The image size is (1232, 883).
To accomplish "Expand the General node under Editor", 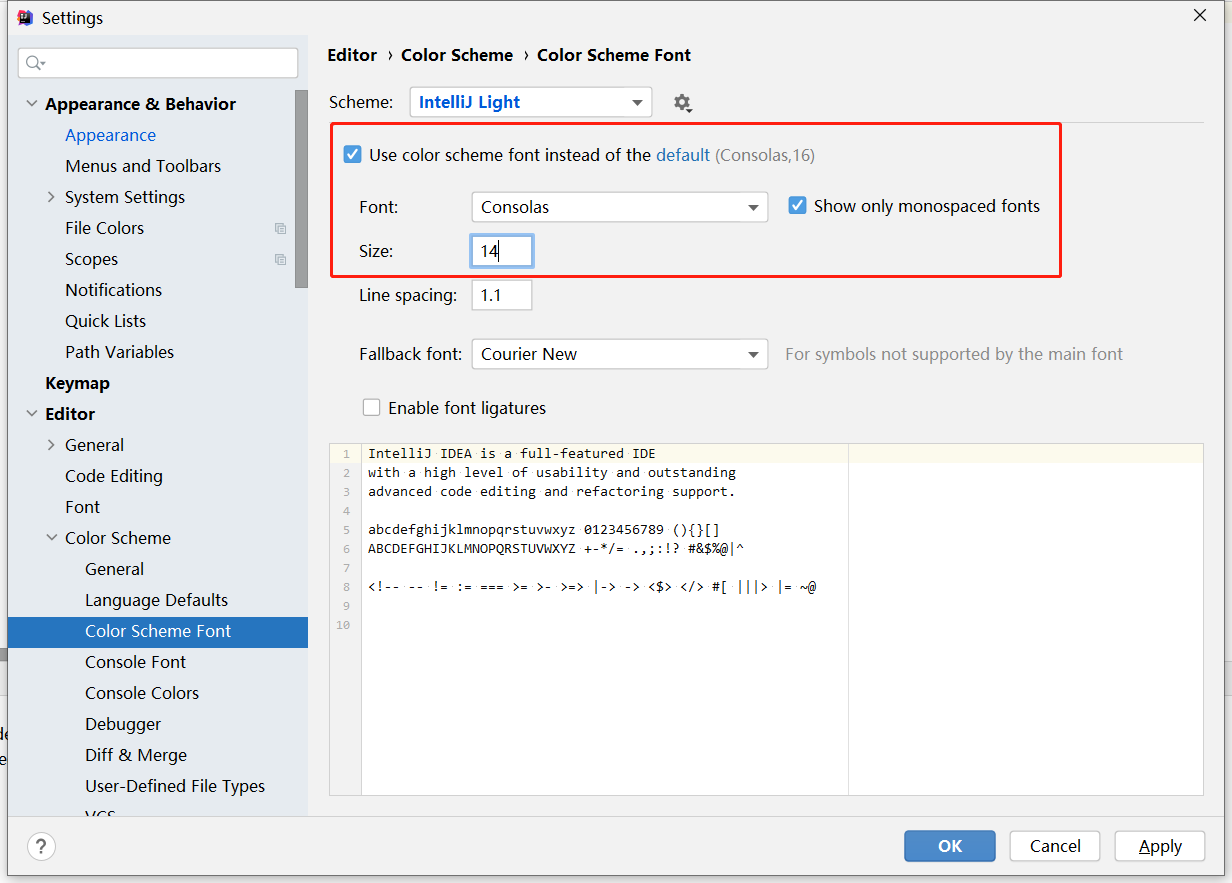I will 51,444.
